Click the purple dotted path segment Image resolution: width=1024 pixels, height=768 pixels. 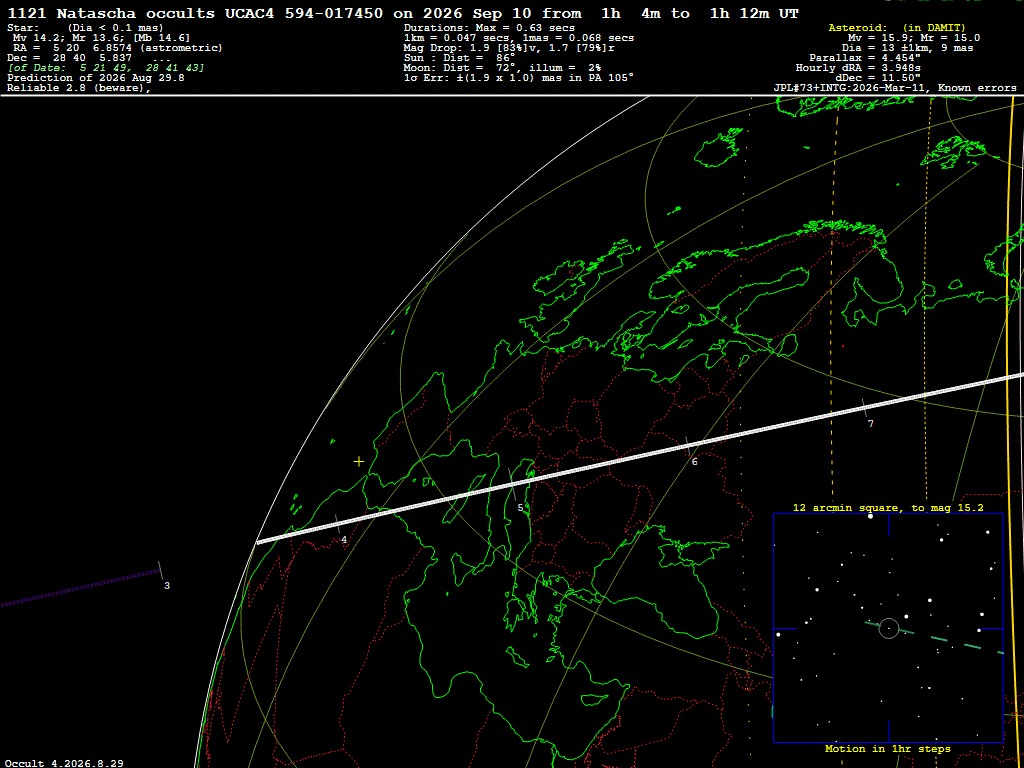pos(80,588)
